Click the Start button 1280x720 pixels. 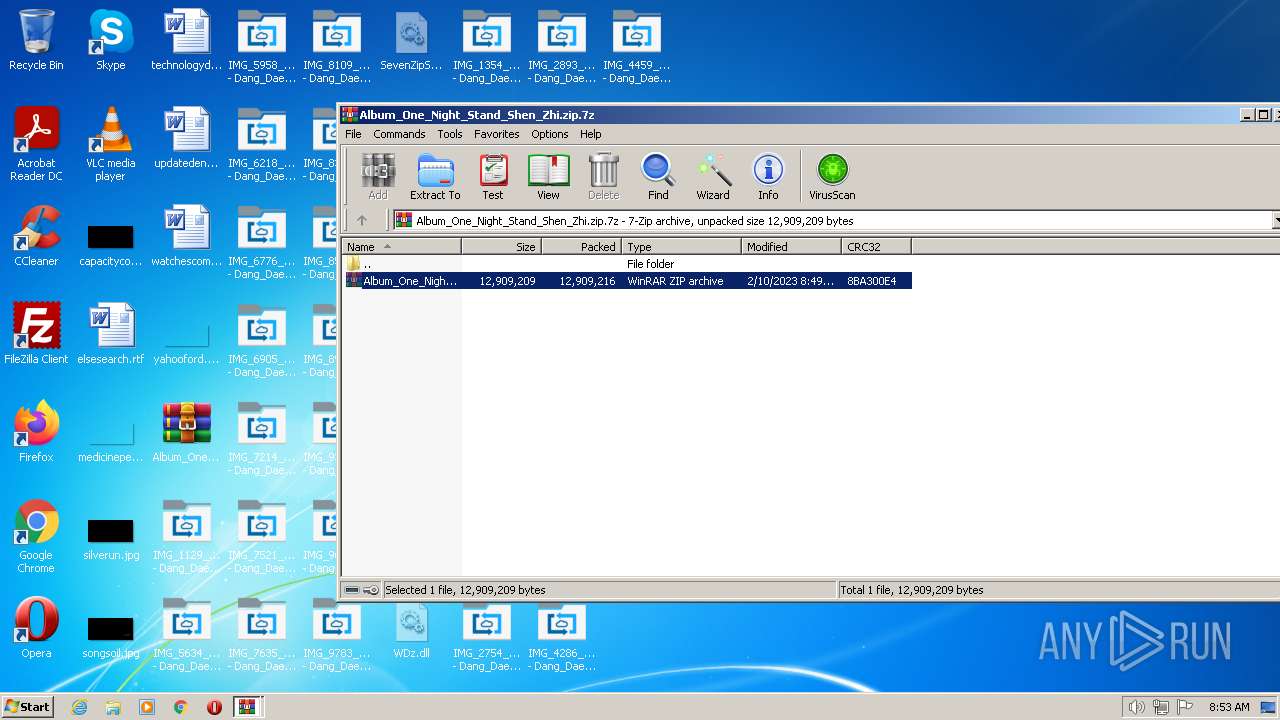tap(28, 706)
